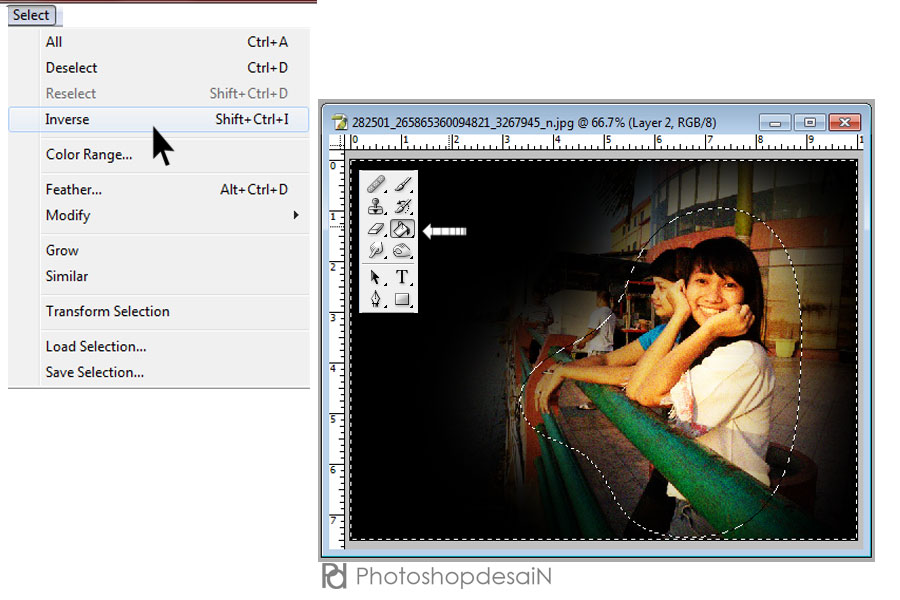Pick the Rectangle shape tool
The image size is (900, 600).
402,299
